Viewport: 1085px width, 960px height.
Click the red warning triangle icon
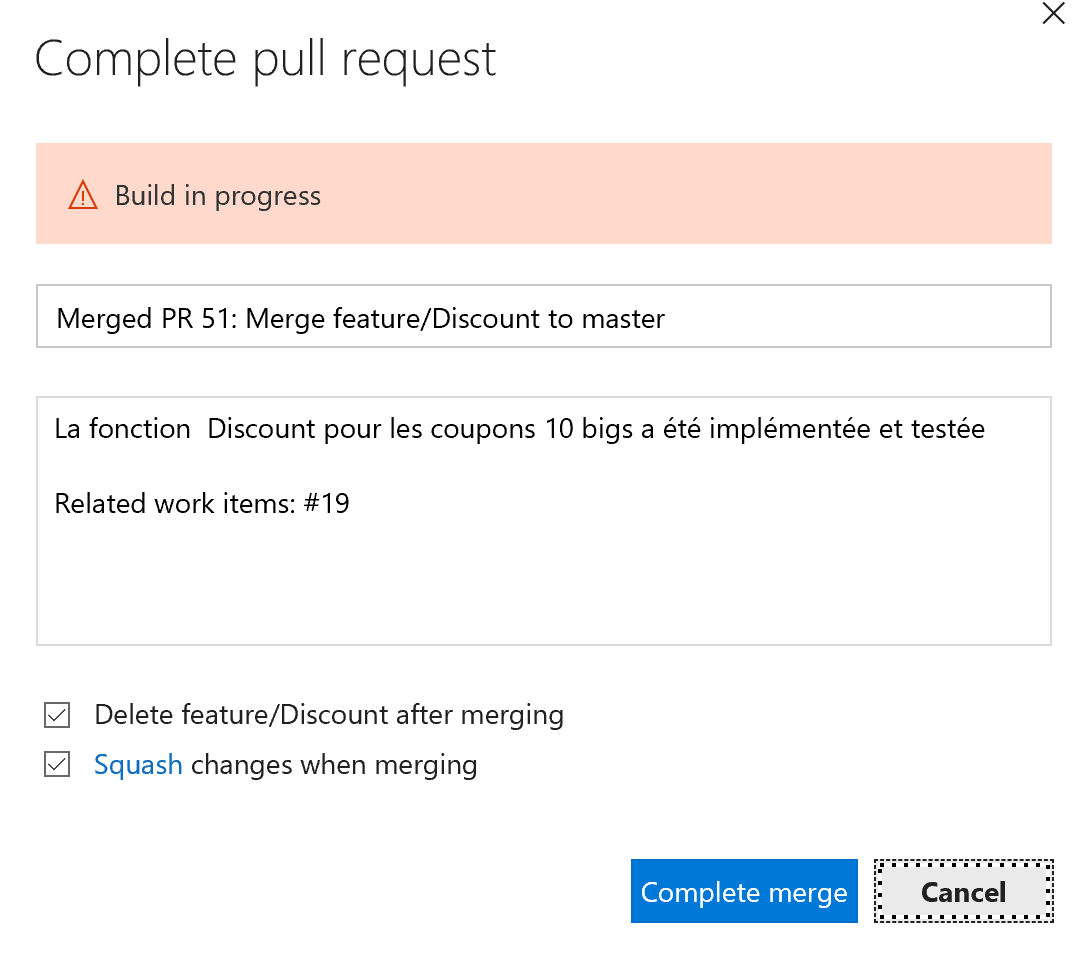click(x=83, y=195)
